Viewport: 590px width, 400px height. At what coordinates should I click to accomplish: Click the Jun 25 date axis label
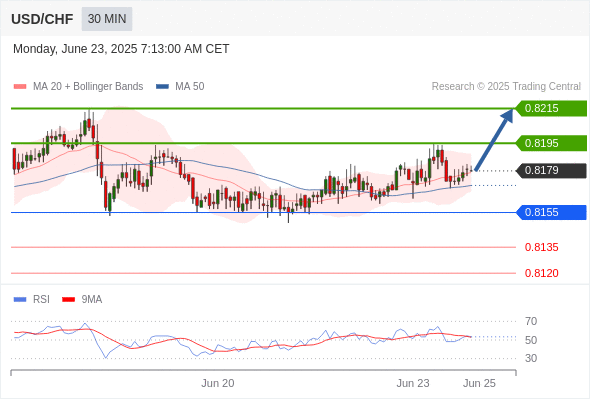click(479, 383)
